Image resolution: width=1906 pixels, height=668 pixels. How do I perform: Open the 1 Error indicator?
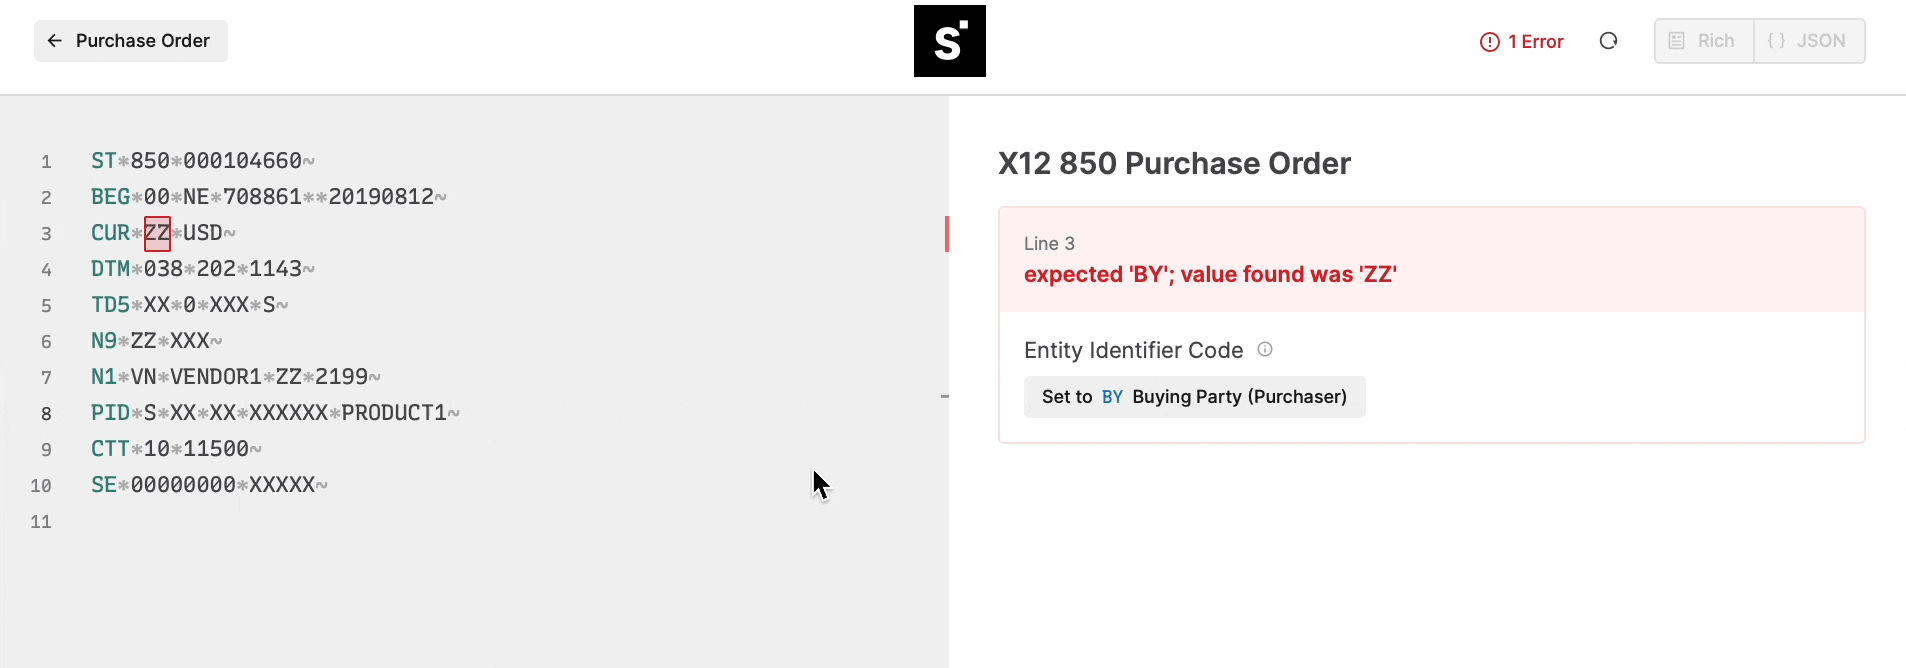coord(1522,42)
